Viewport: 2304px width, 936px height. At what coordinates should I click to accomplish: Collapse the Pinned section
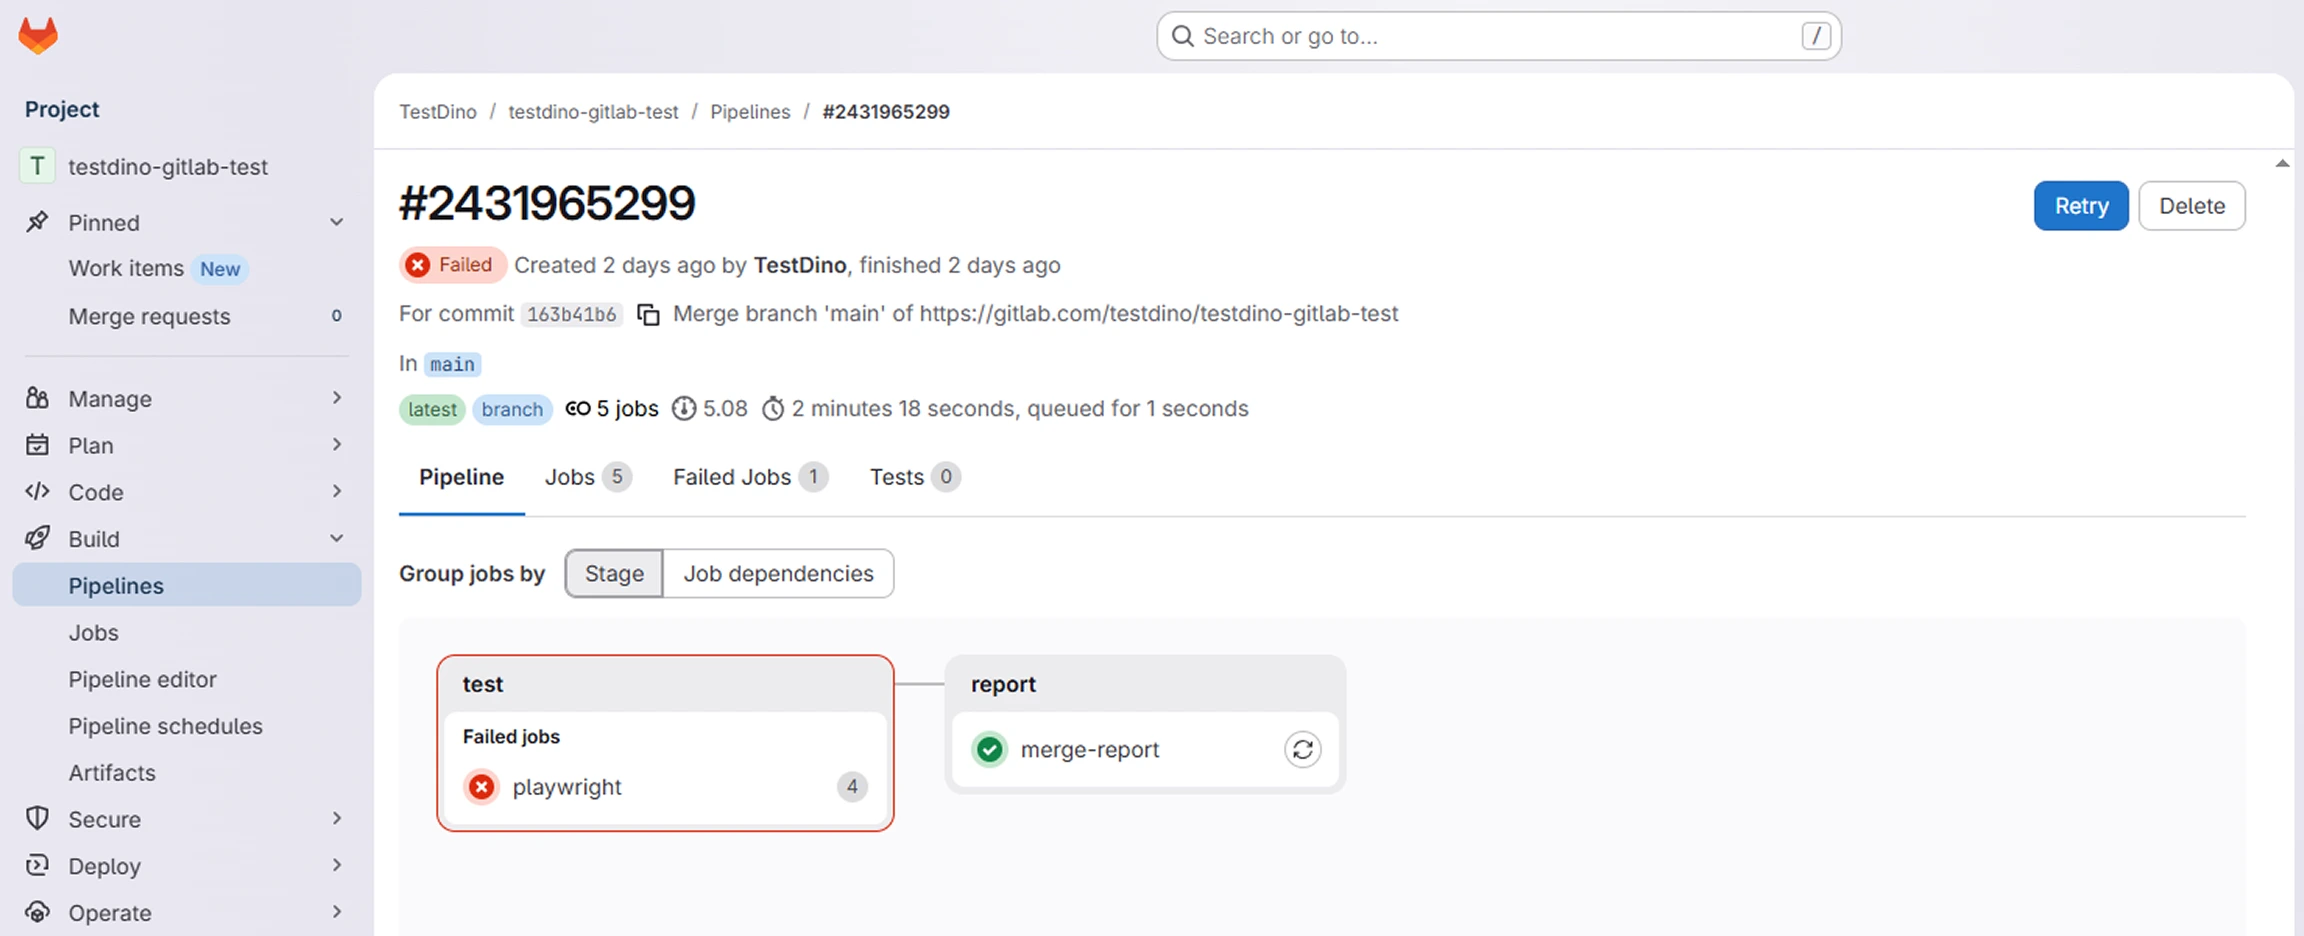tap(337, 222)
